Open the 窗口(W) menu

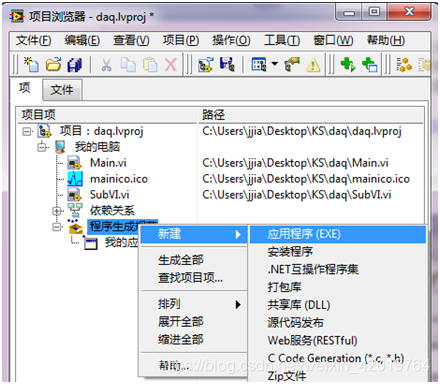(x=333, y=40)
